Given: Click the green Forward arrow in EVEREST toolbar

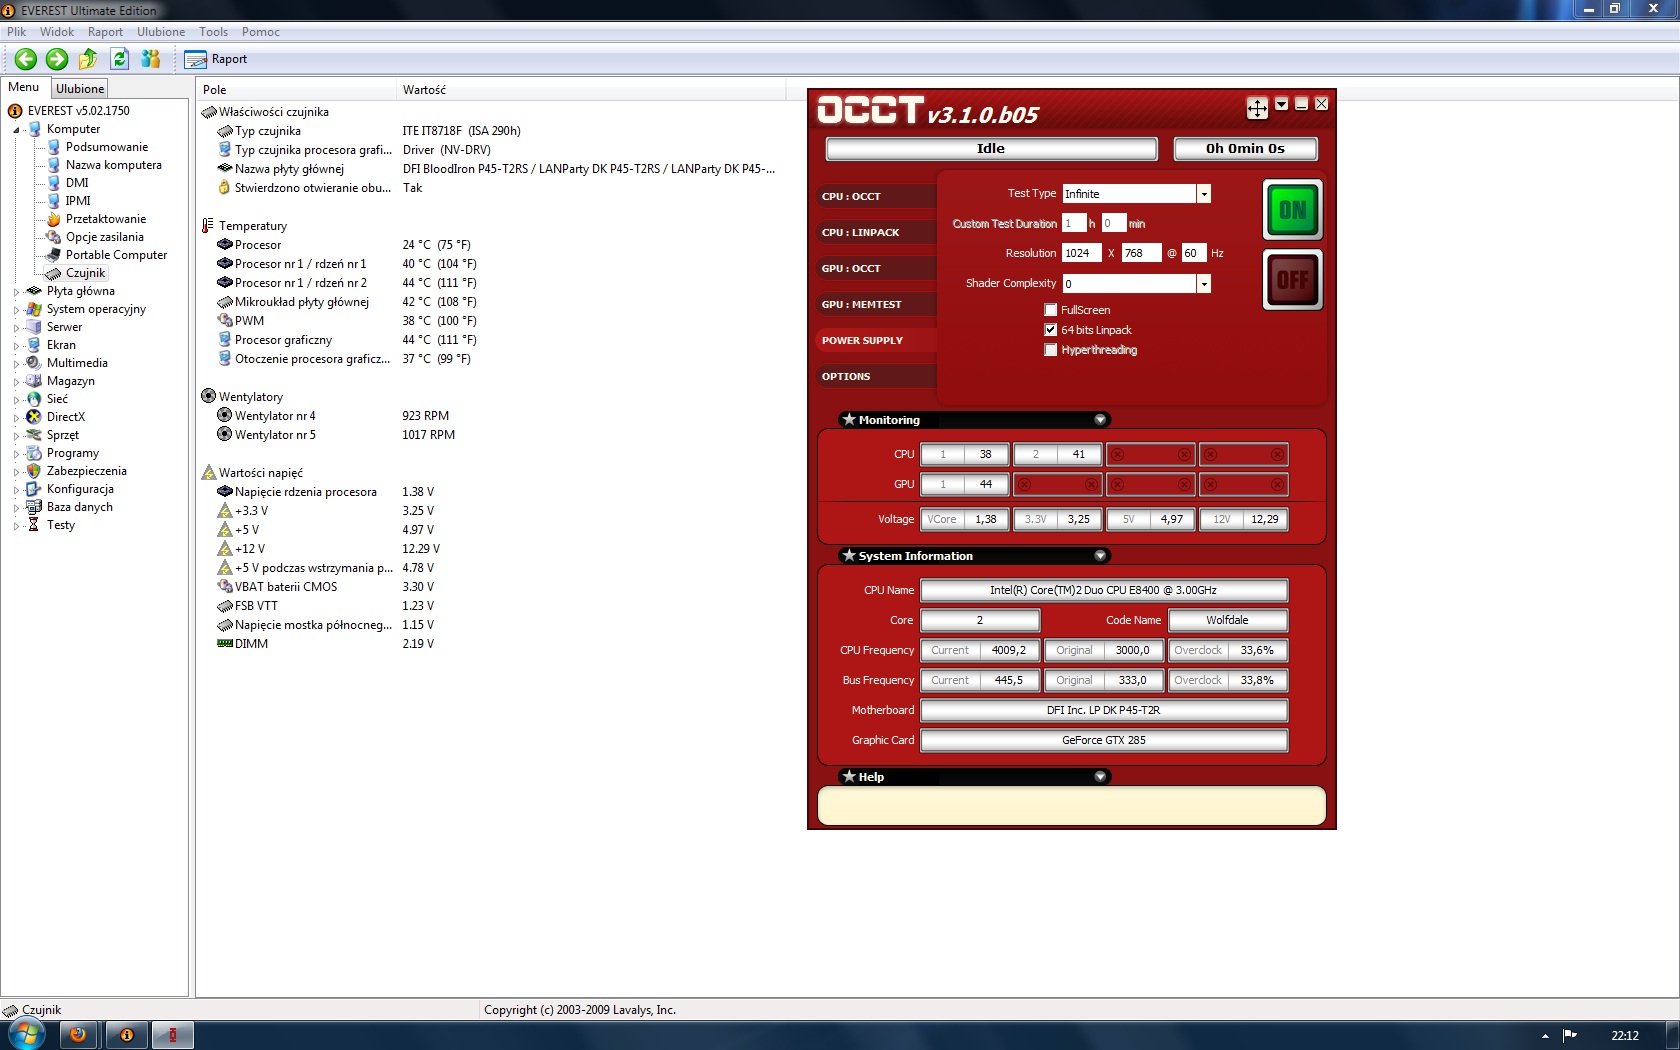Looking at the screenshot, I should (x=57, y=59).
